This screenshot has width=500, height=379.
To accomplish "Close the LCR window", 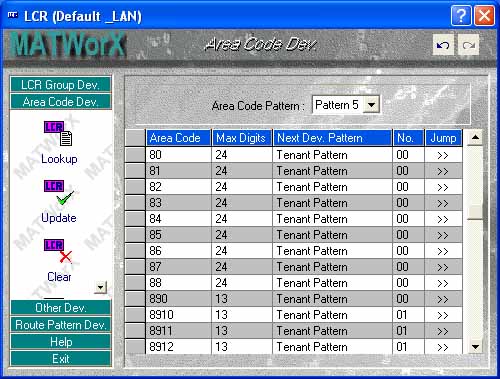I will pos(484,15).
